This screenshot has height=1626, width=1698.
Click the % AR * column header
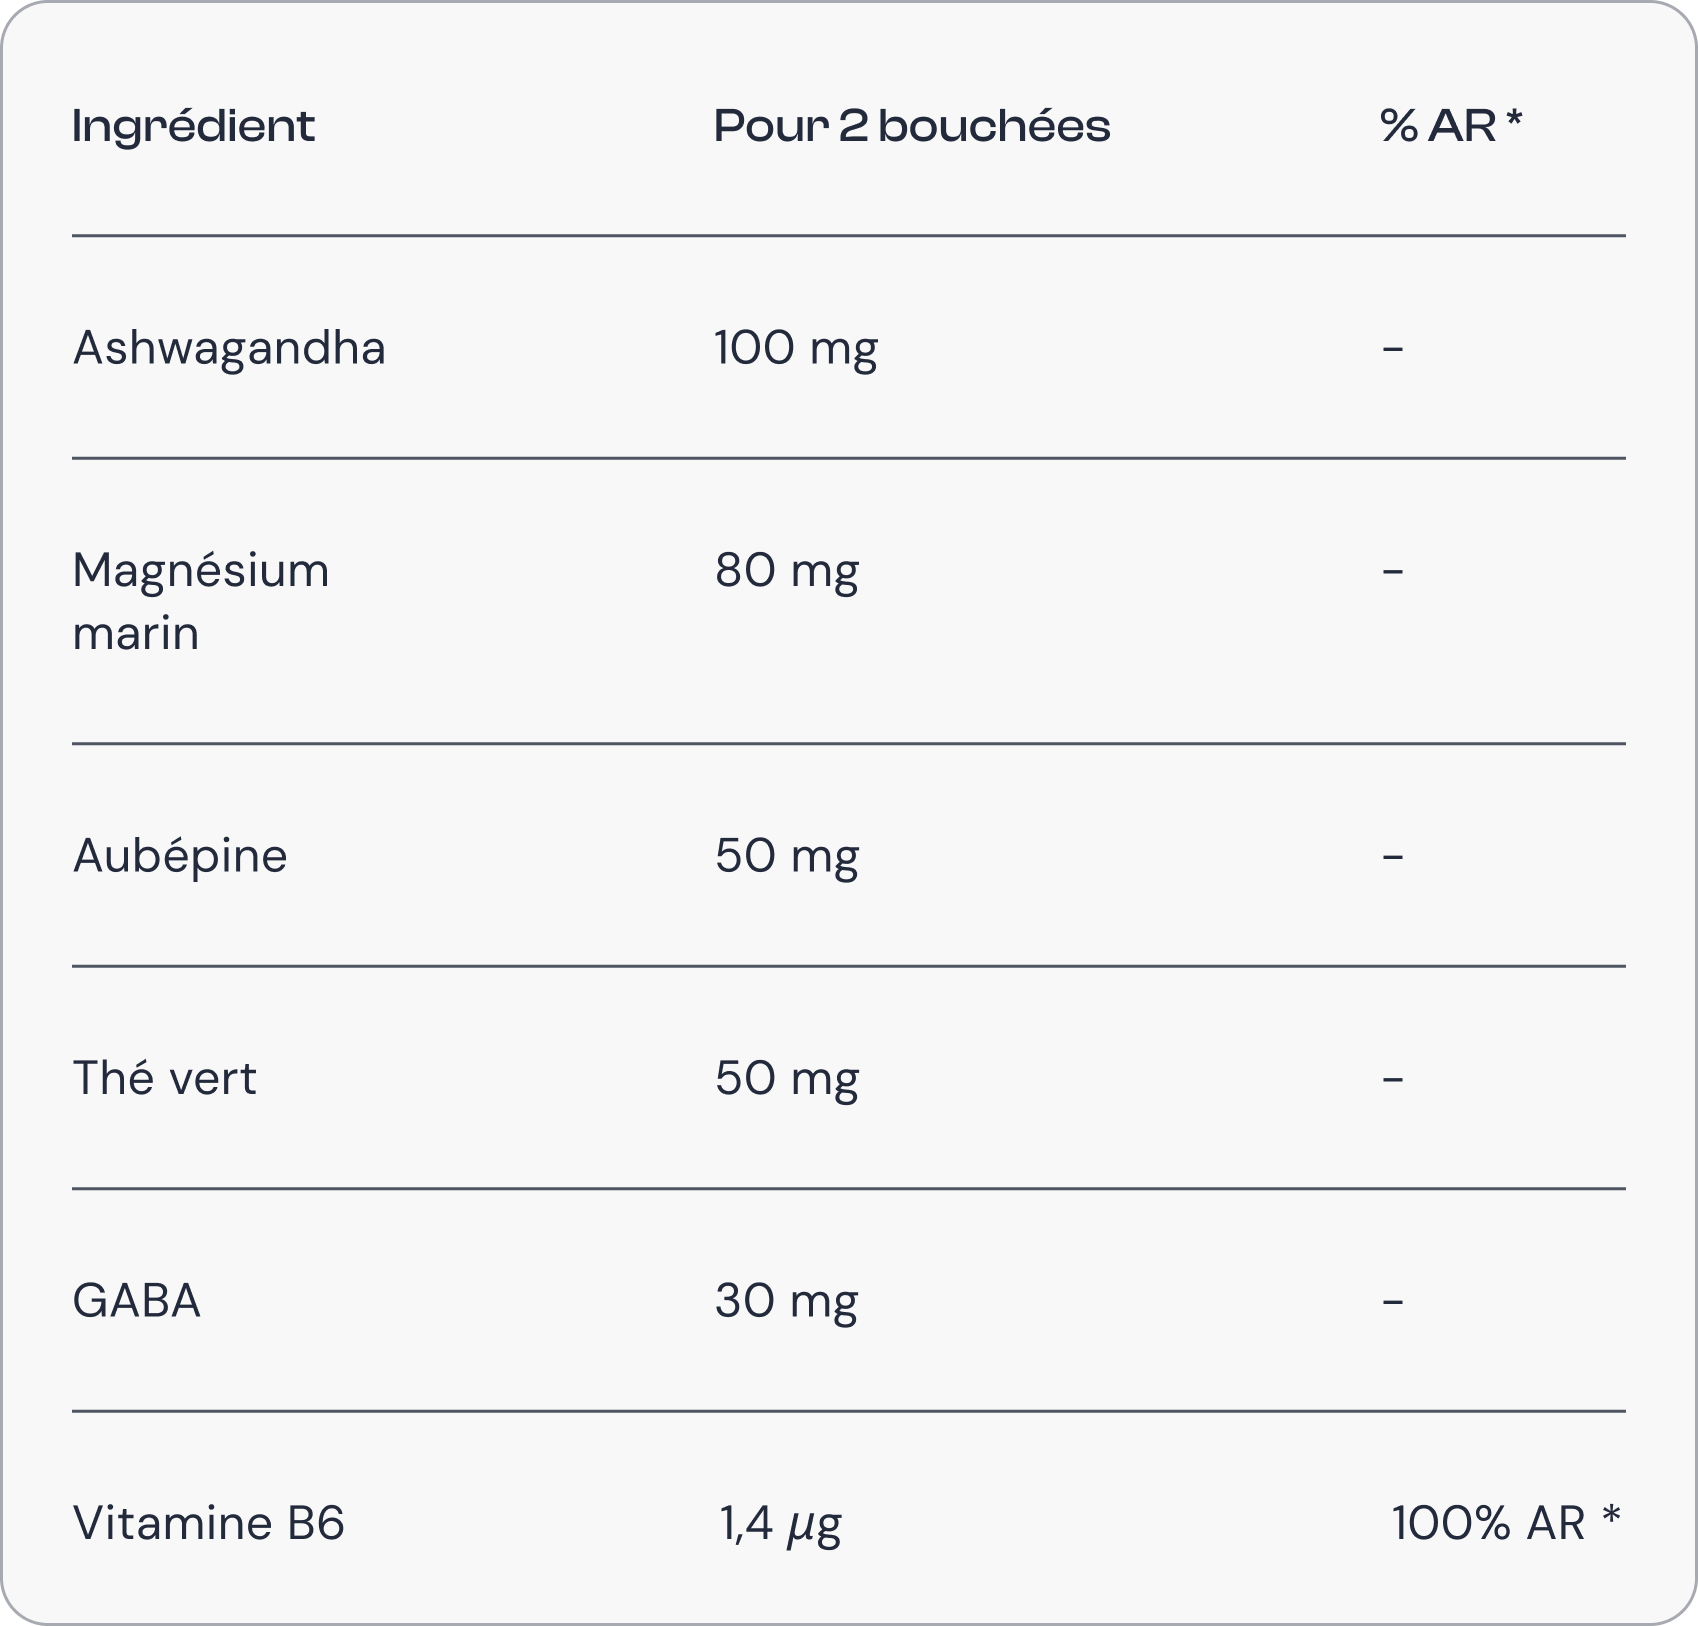(1451, 127)
